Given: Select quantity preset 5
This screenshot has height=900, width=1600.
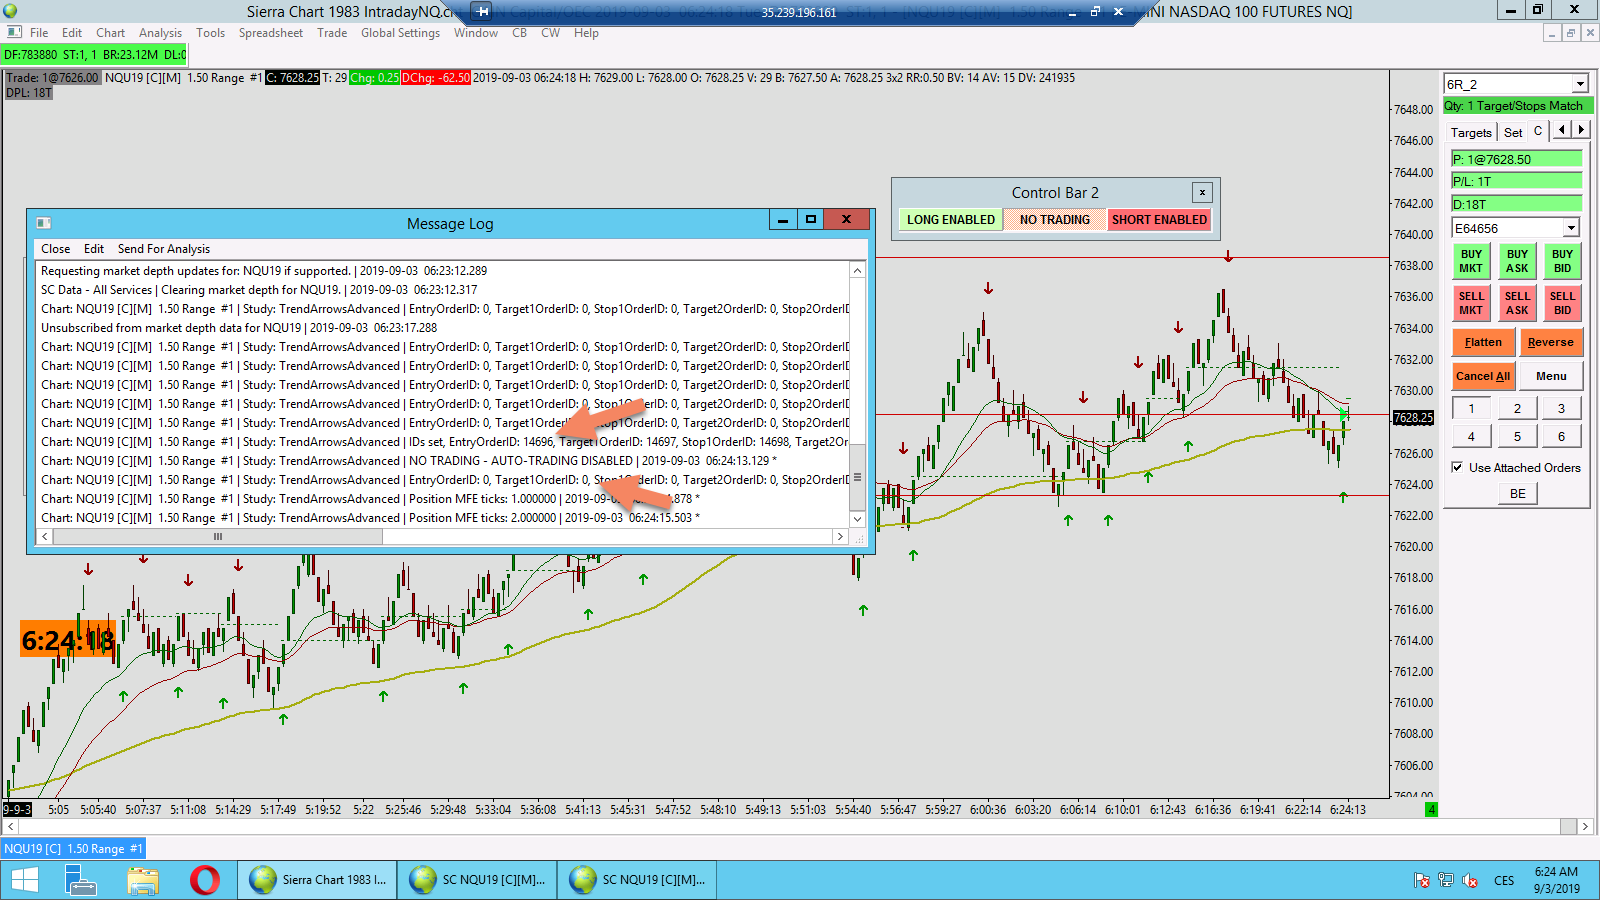Looking at the screenshot, I should pos(1517,436).
